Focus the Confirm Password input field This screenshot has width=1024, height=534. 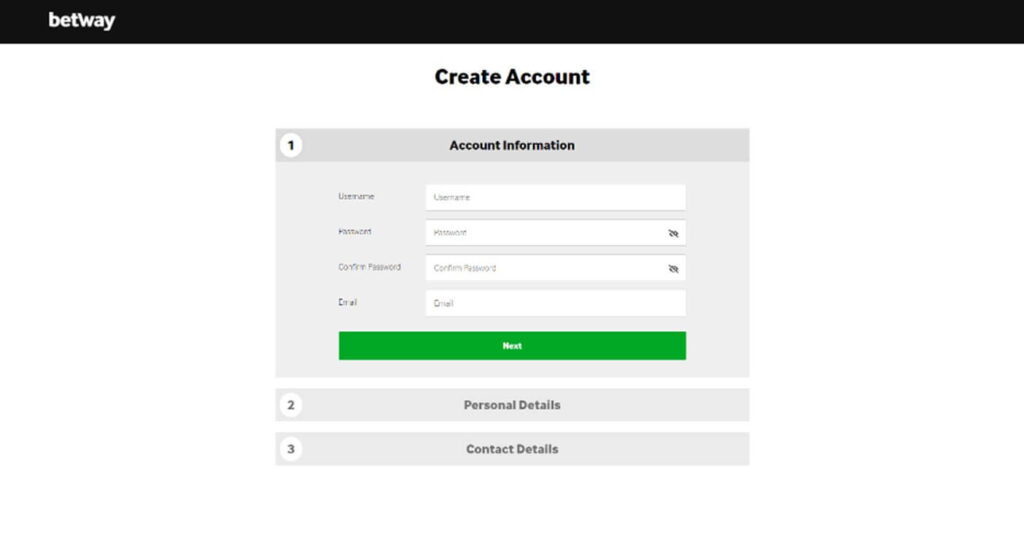556,268
